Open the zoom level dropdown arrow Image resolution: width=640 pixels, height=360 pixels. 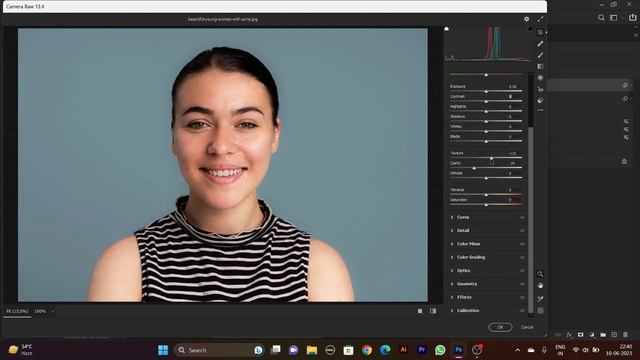tap(53, 311)
